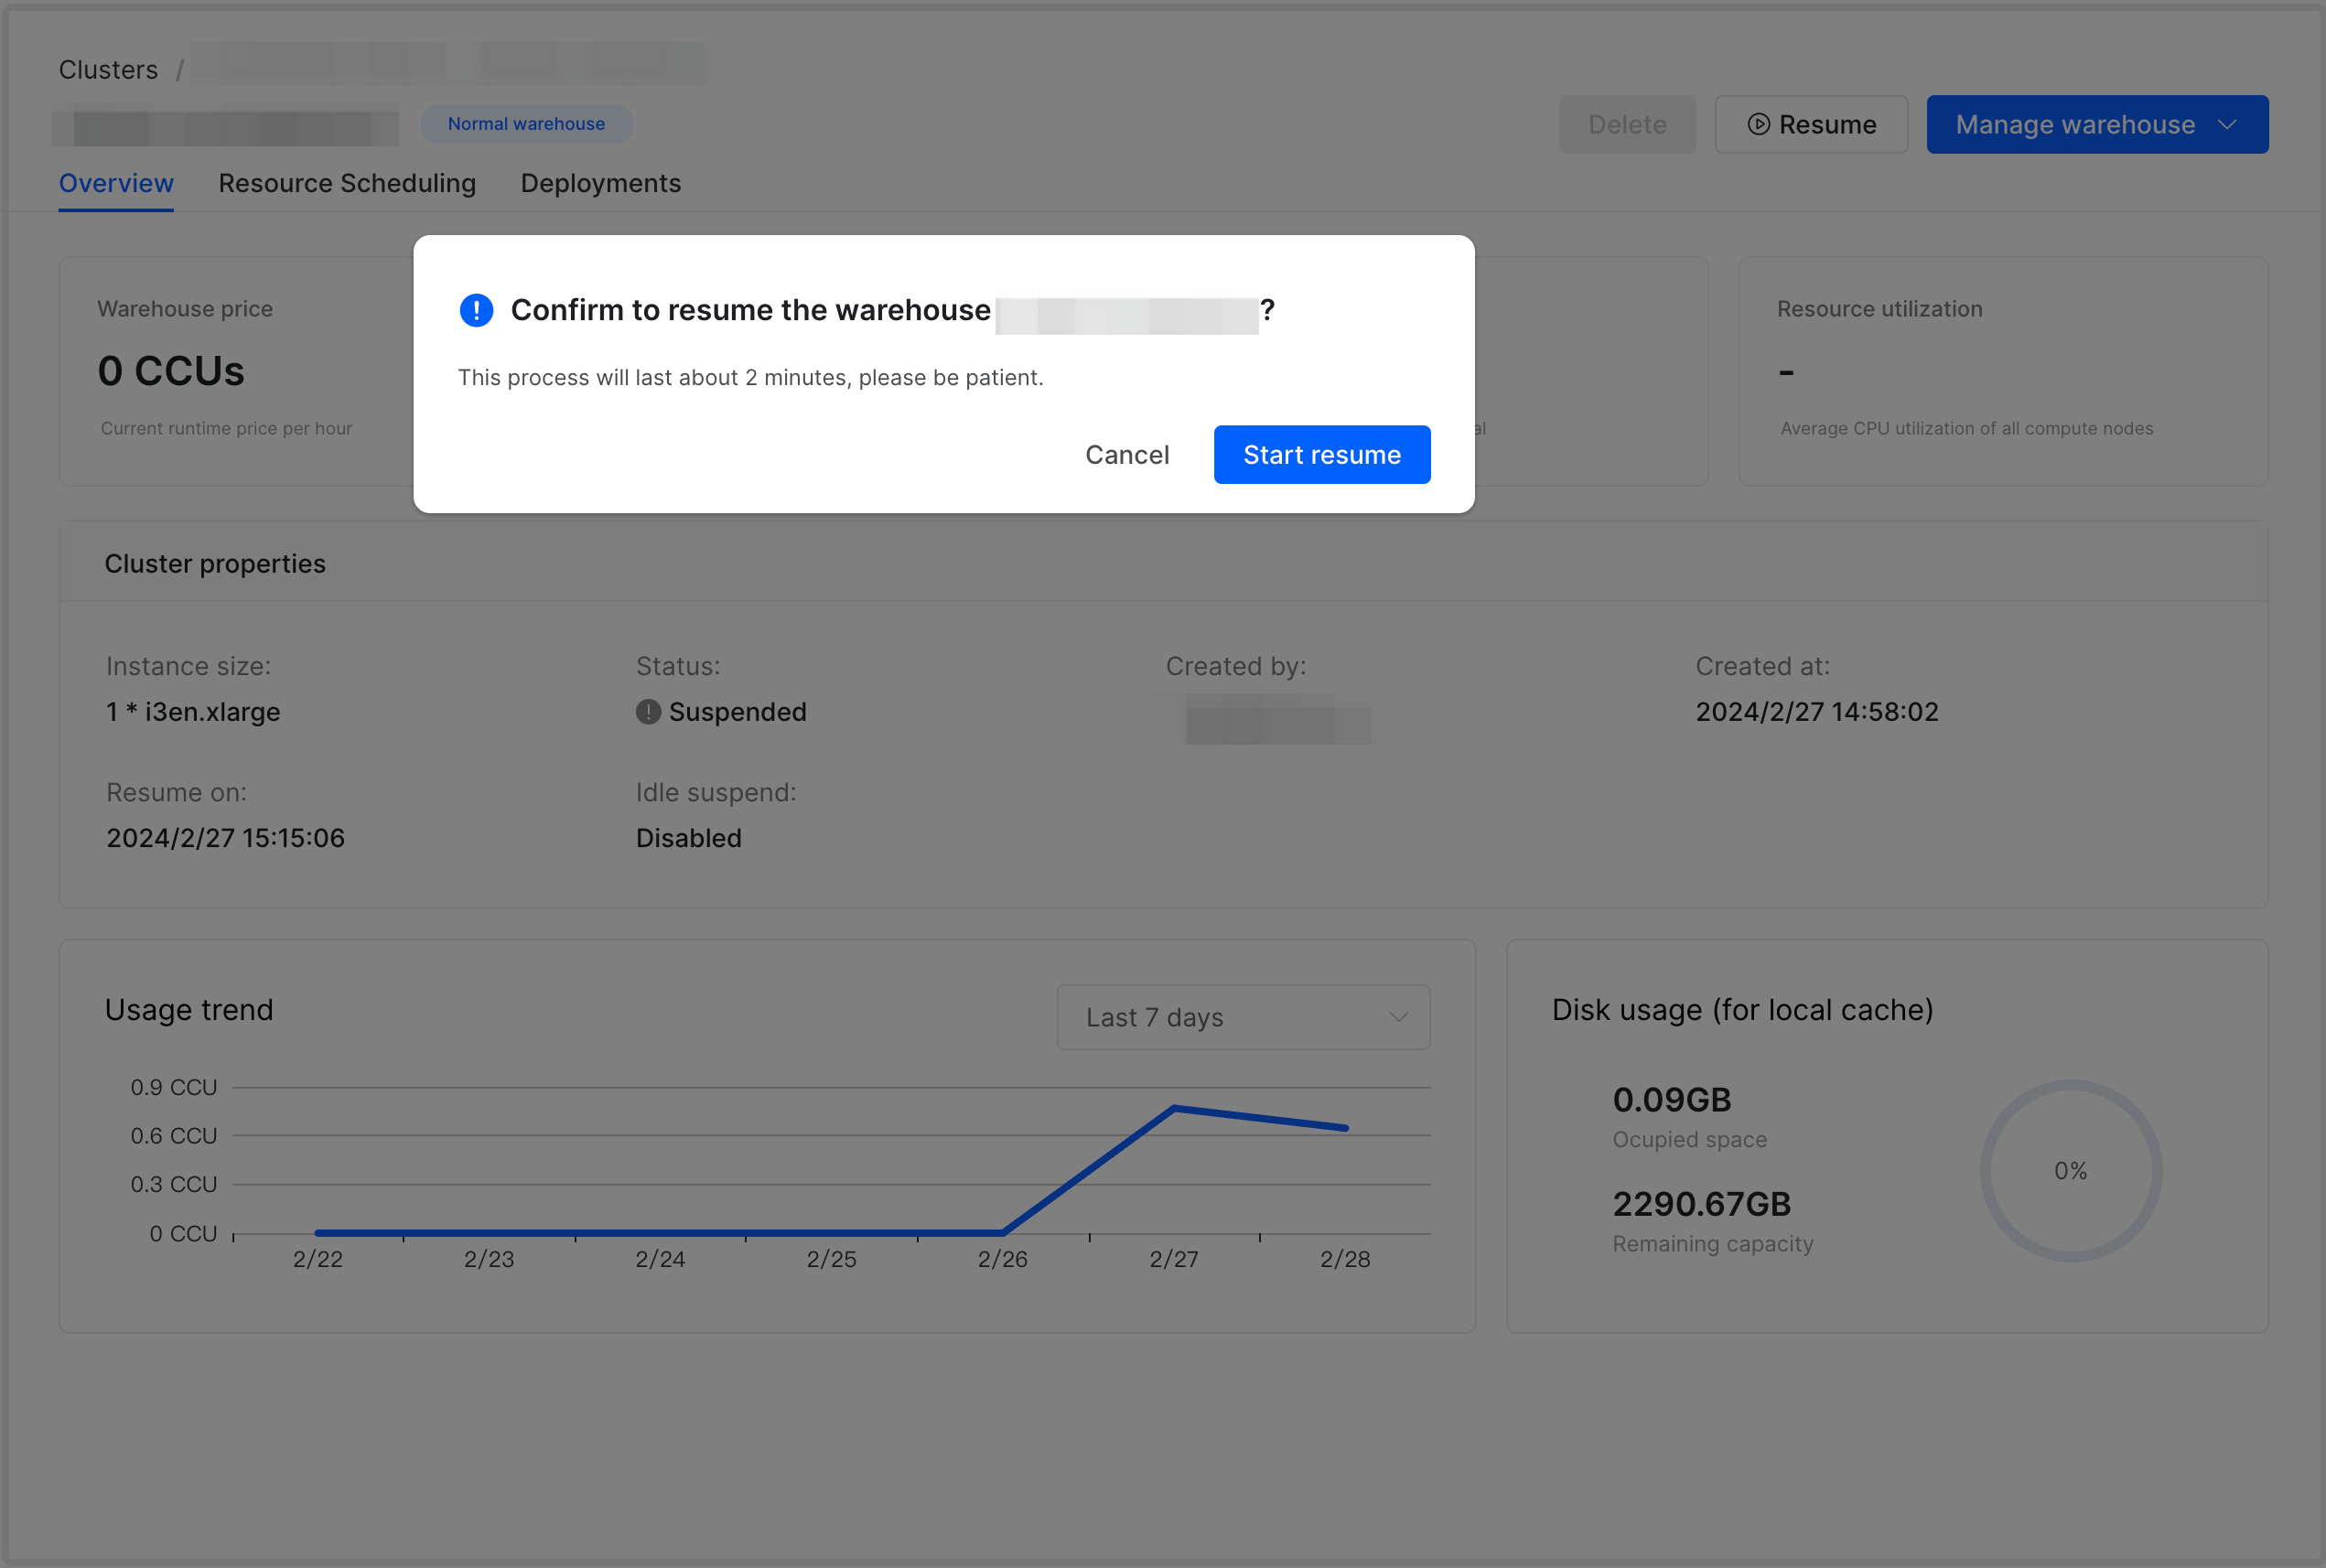Click the Normal warehouse tag
This screenshot has height=1568, width=2326.
coord(526,124)
